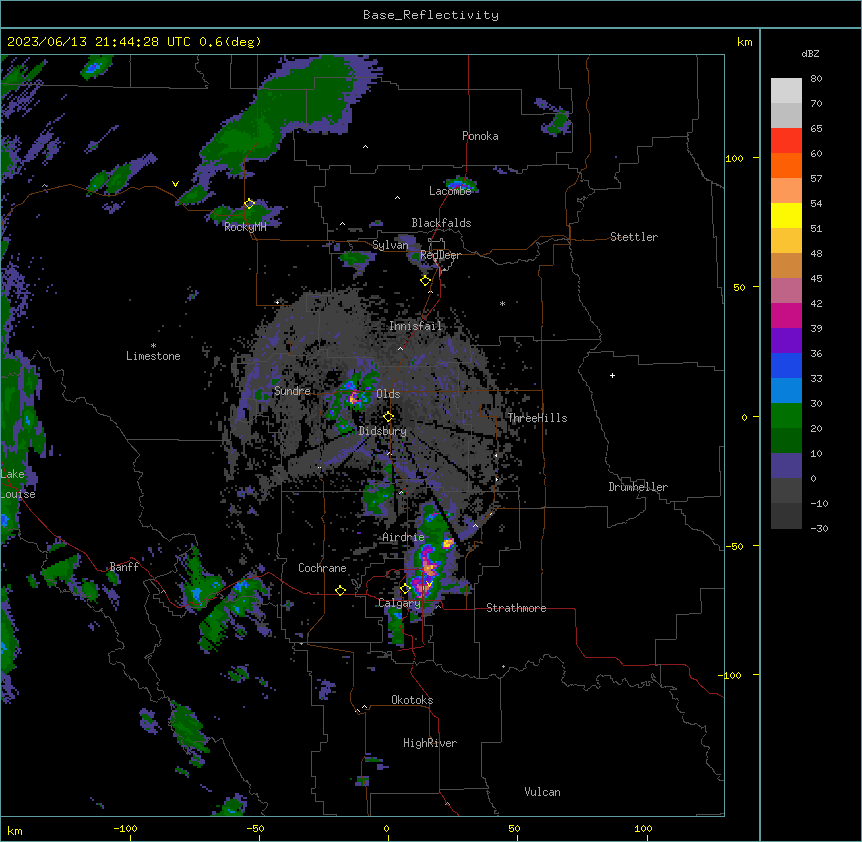Click the yellow diamond marker under Cochrane

[x=340, y=590]
